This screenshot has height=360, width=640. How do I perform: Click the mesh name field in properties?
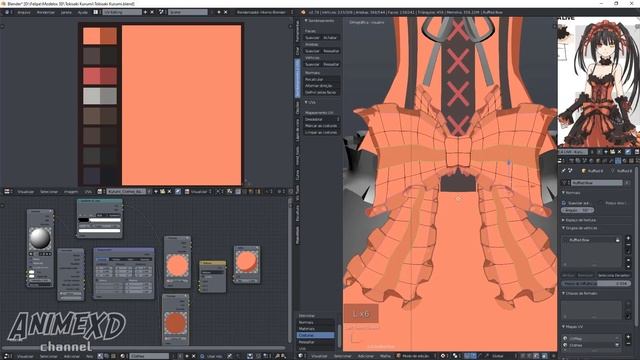click(596, 183)
